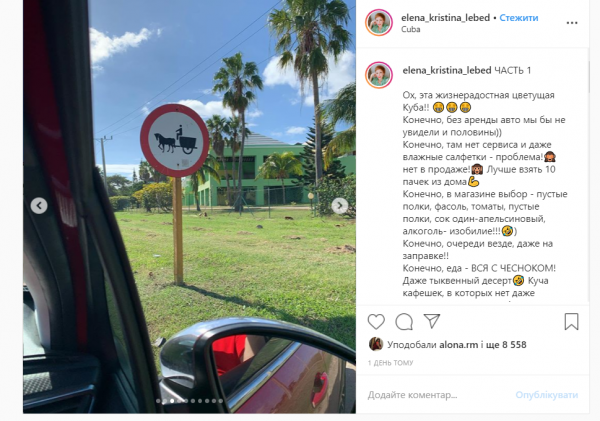Go to previous photo with left arrow

tap(39, 206)
